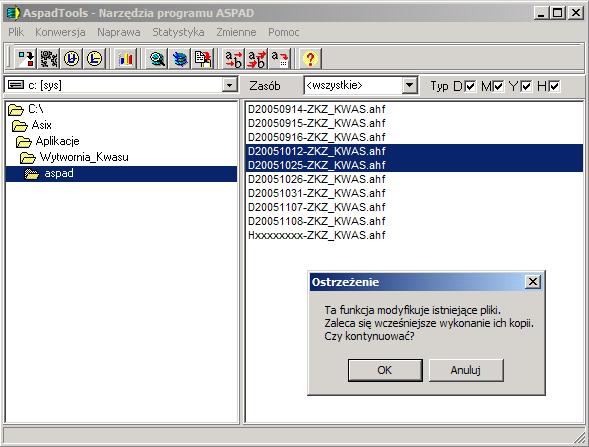
Task: Select file D20051012-ZKZ_KWAS.ahf
Action: click(x=414, y=151)
